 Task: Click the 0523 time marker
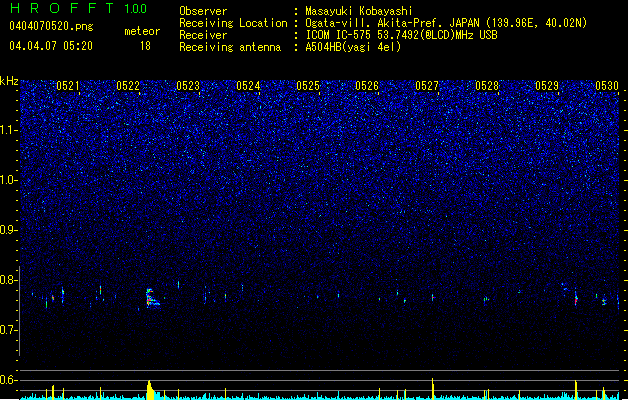188,86
